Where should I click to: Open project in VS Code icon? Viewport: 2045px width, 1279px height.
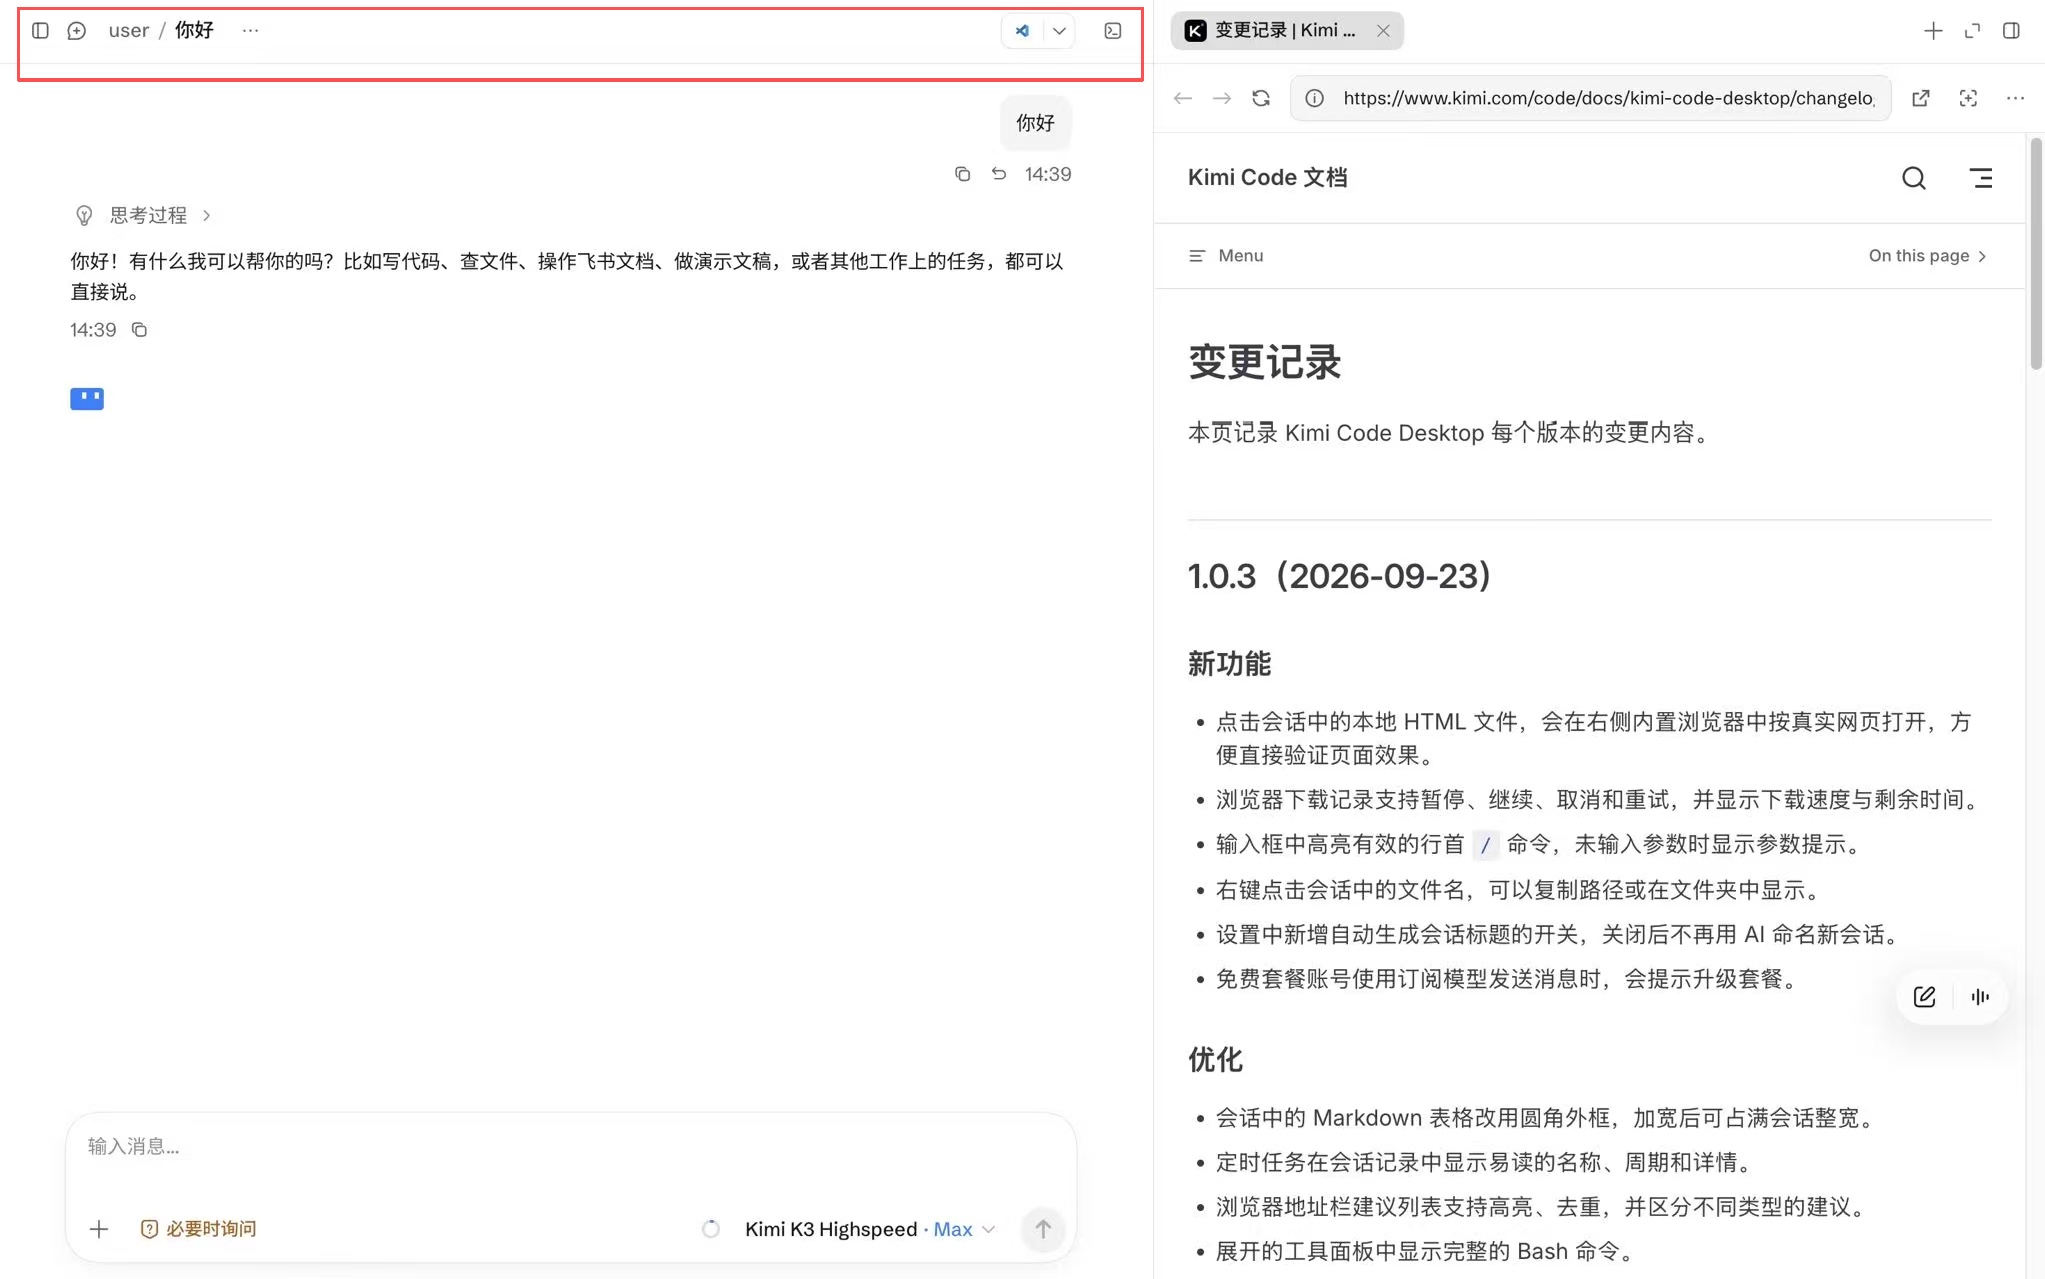[1022, 31]
